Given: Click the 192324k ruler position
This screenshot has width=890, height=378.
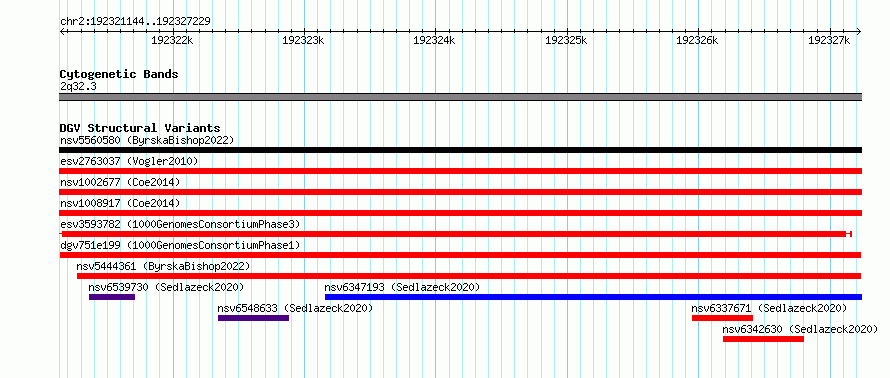Looking at the screenshot, I should pos(435,40).
